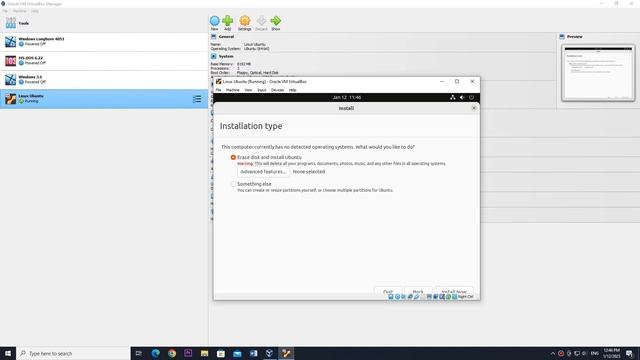Image resolution: width=640 pixels, height=360 pixels.
Task: Open the notification center icon
Action: pyautogui.click(x=629, y=353)
